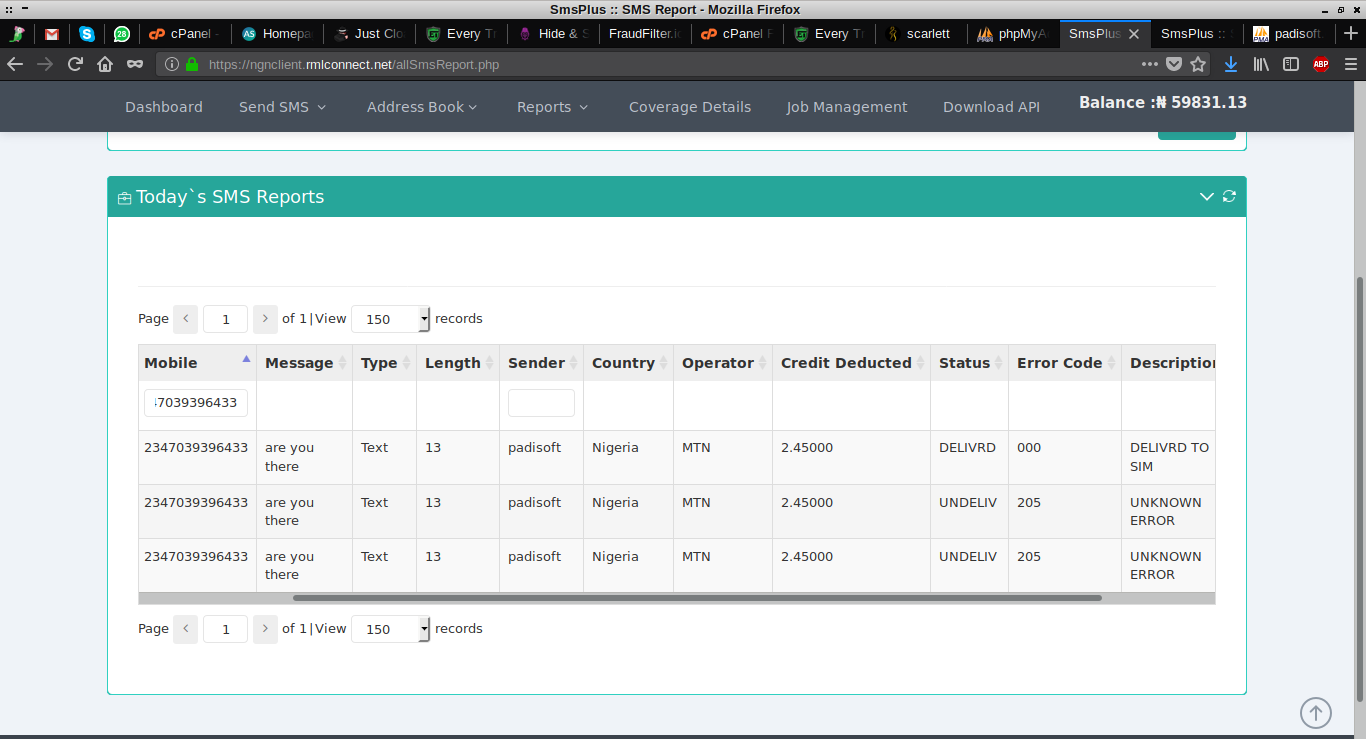This screenshot has width=1366, height=739.
Task: Sort the table by Message column
Action: tap(304, 363)
